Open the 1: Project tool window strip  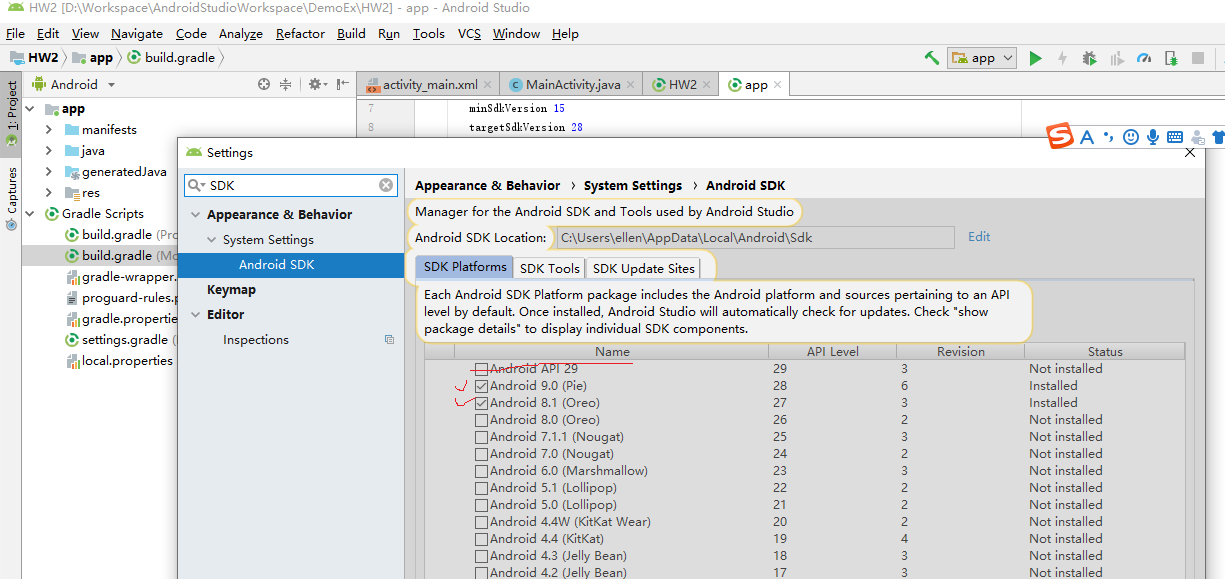[12, 114]
